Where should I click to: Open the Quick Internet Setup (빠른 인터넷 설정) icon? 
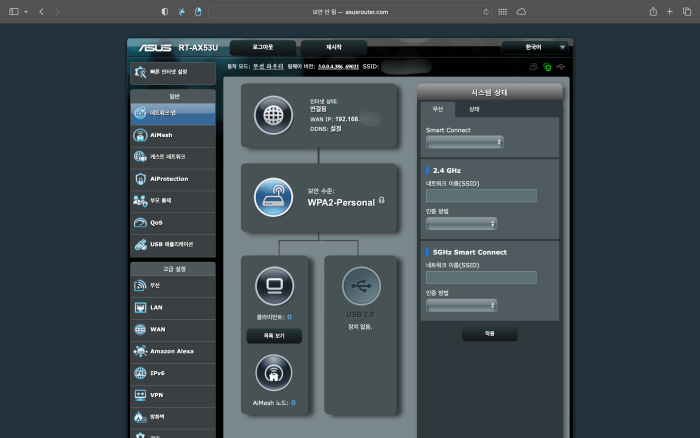click(140, 72)
